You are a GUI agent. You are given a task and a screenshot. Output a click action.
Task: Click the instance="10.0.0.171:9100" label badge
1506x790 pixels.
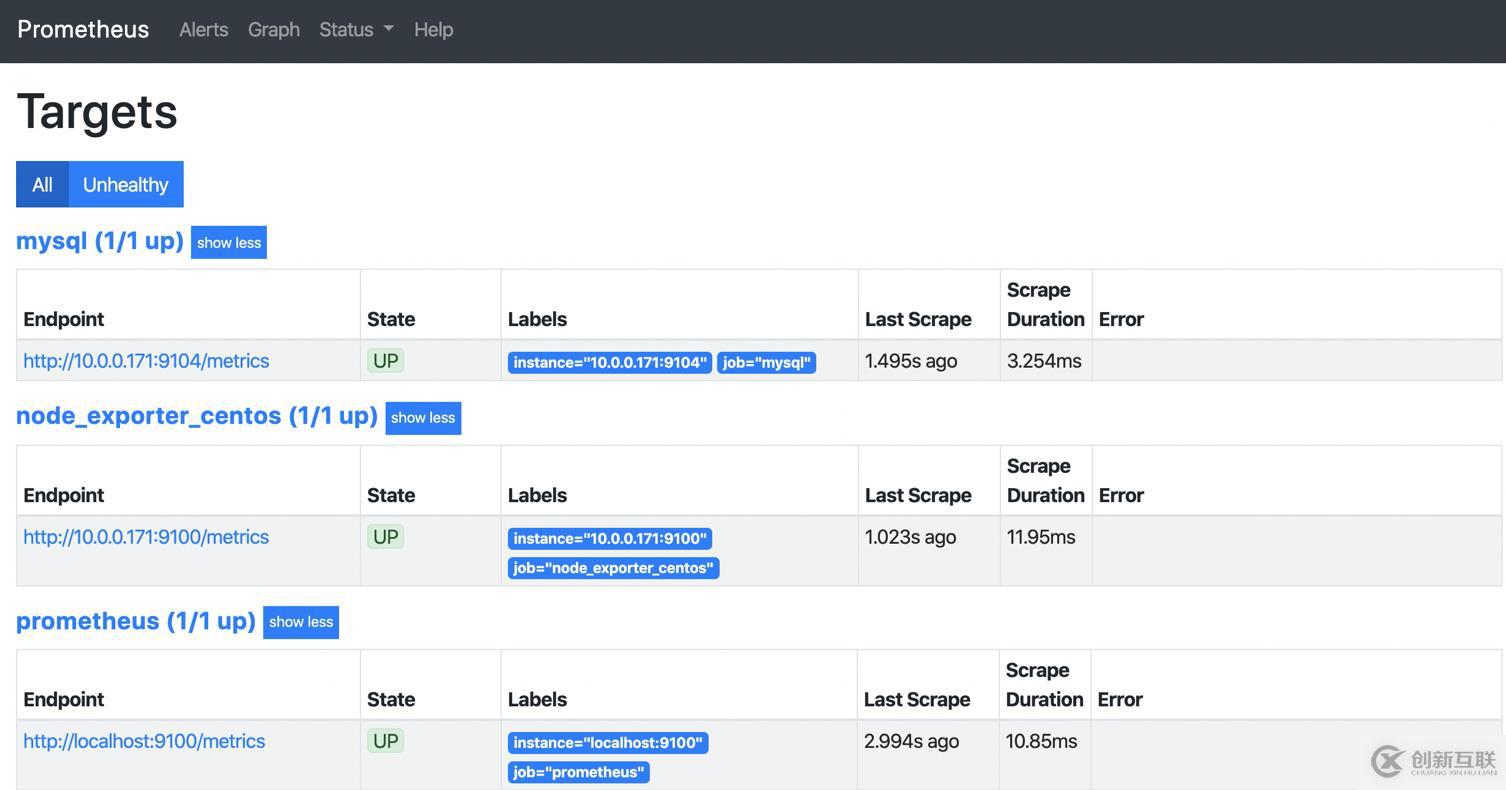[610, 538]
